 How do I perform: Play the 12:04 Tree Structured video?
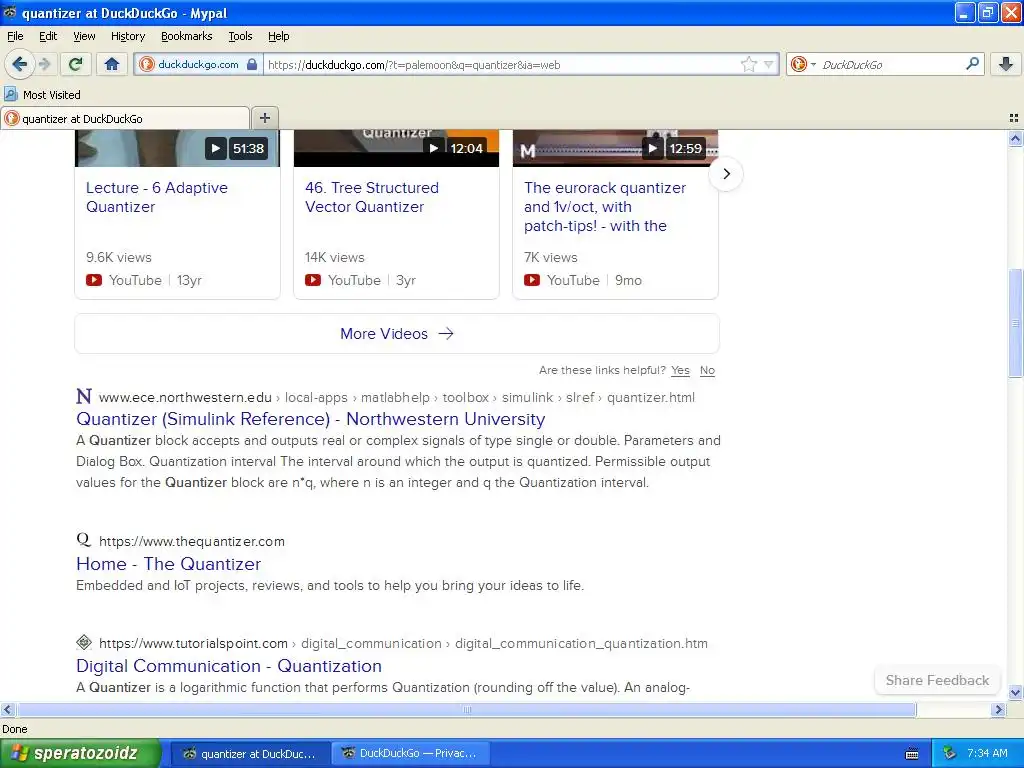(396, 148)
